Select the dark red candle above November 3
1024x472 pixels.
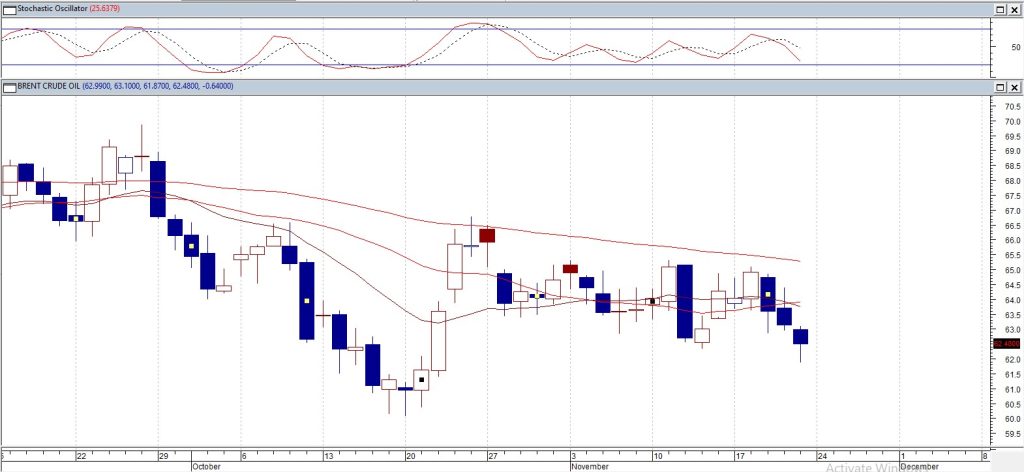pos(570,268)
